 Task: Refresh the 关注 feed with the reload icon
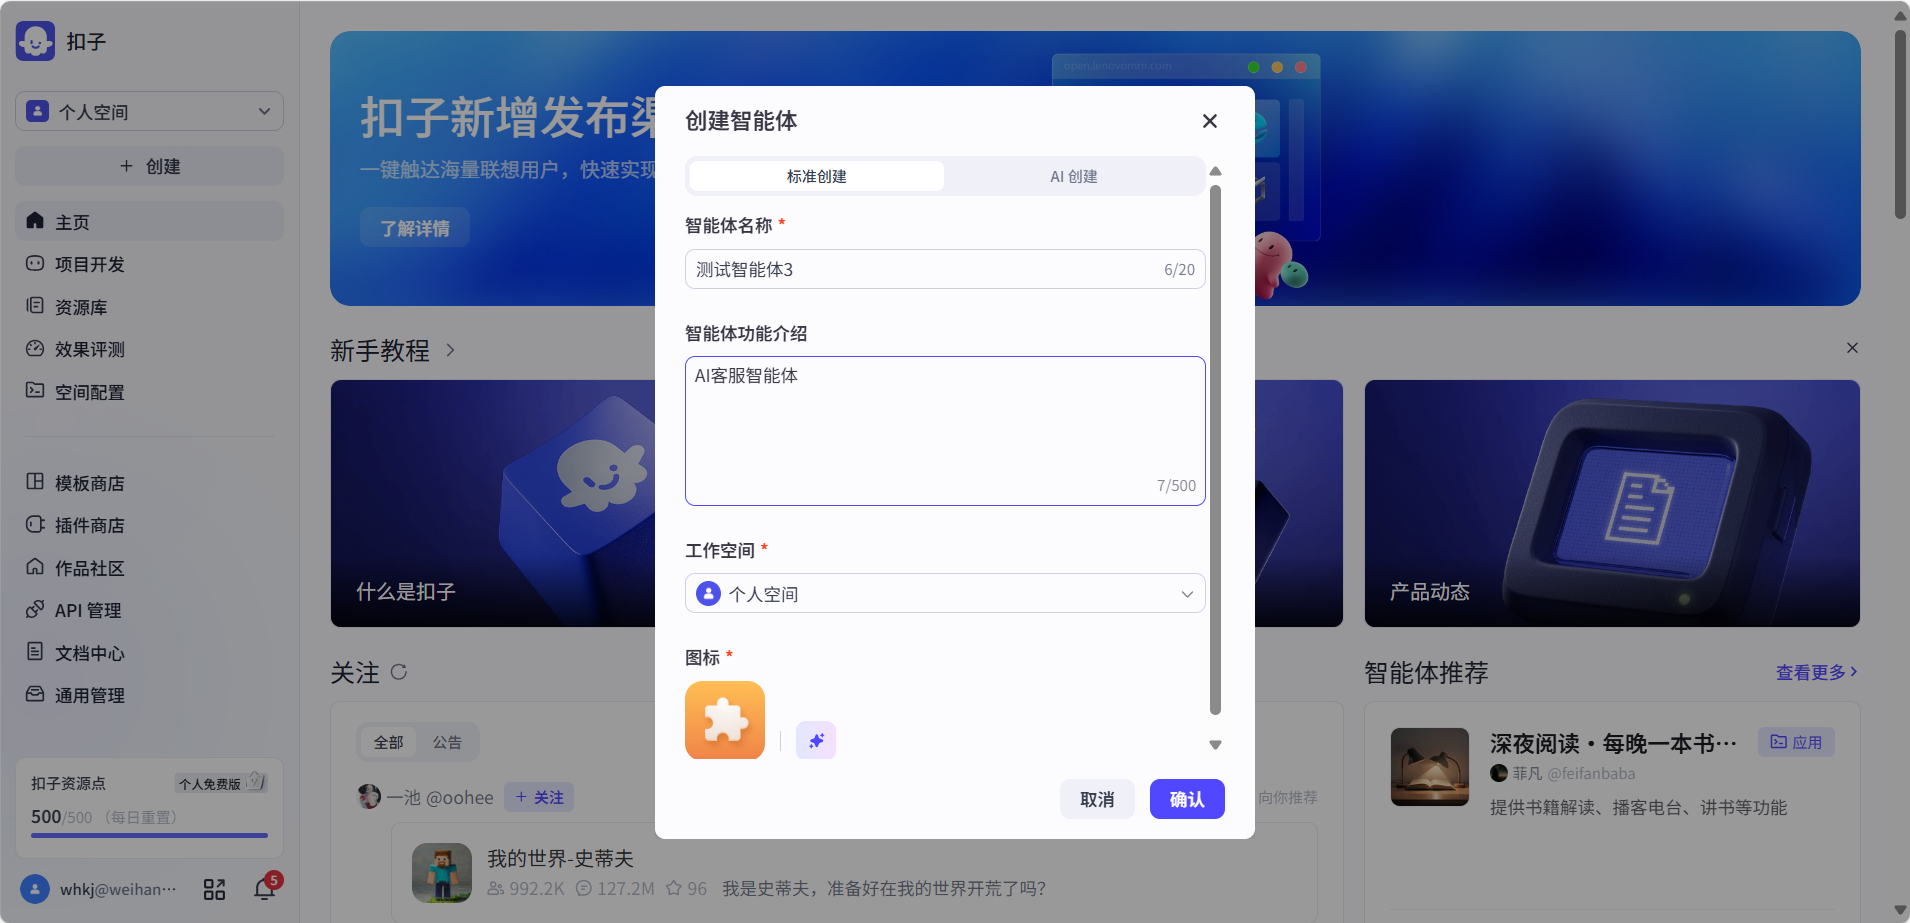click(399, 672)
